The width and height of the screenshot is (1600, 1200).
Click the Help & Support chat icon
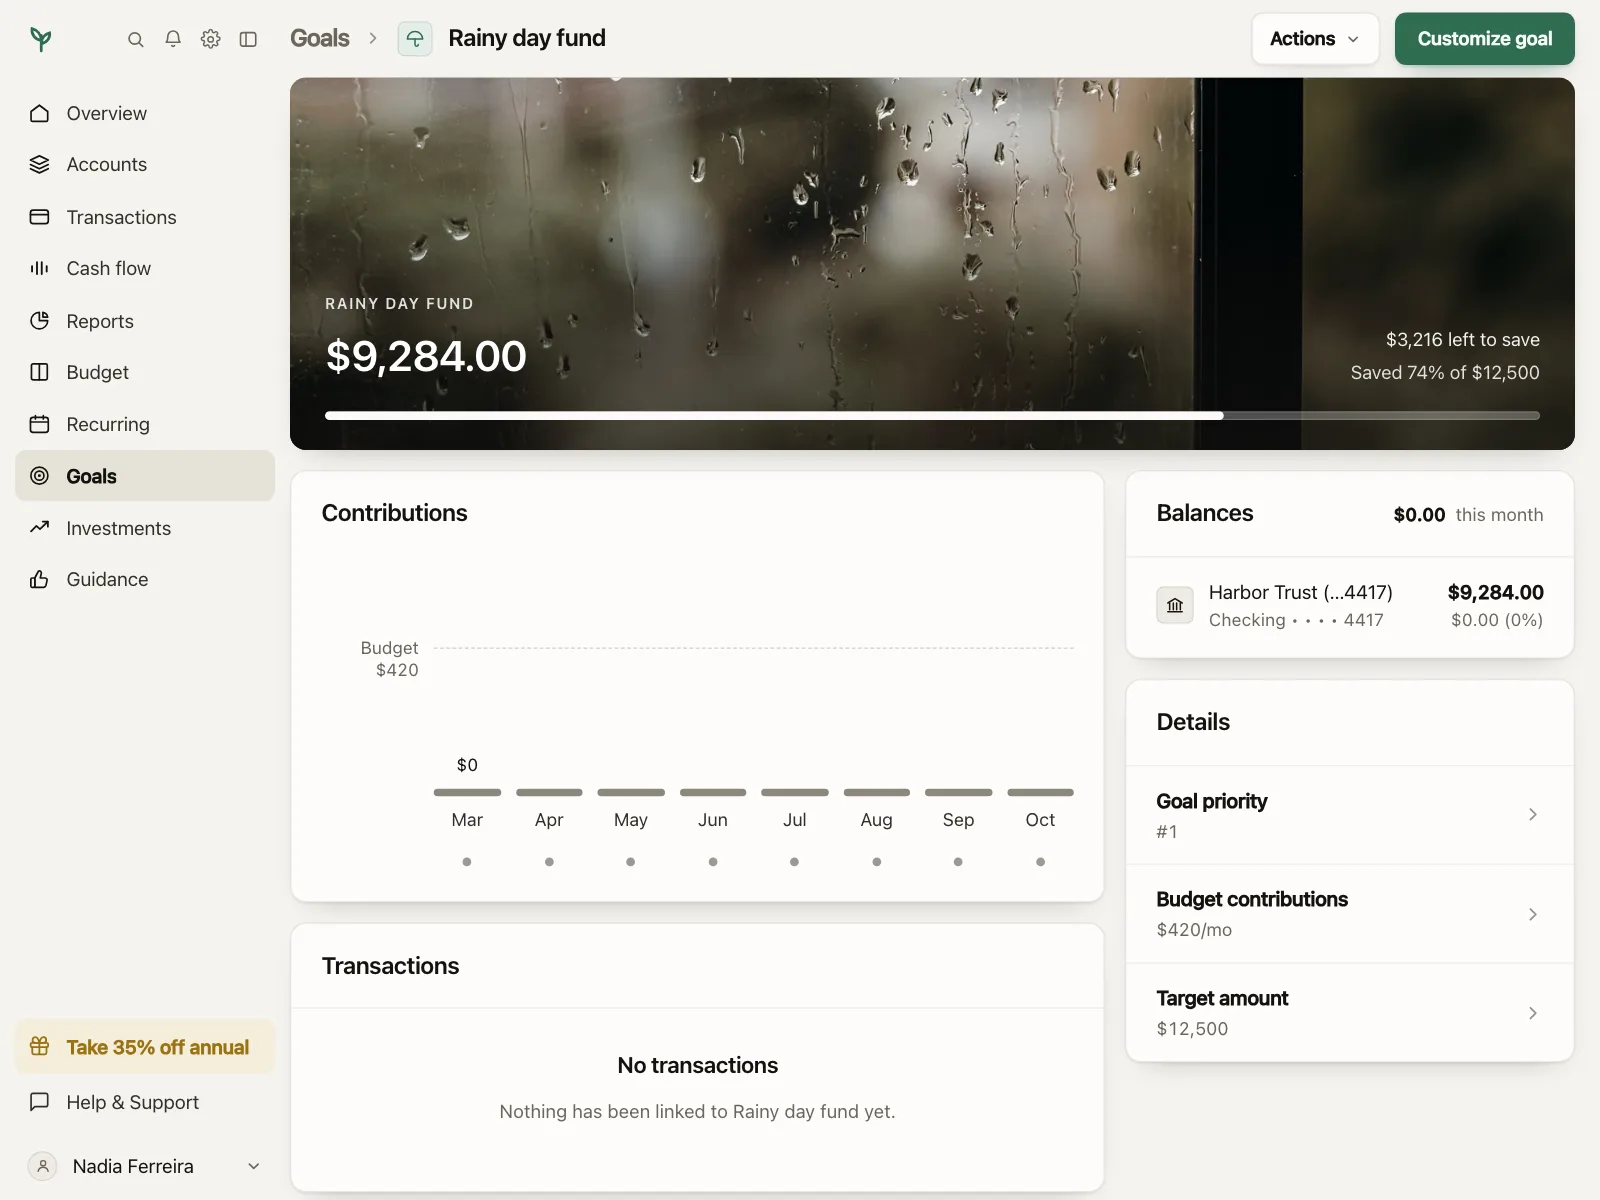pyautogui.click(x=40, y=1101)
